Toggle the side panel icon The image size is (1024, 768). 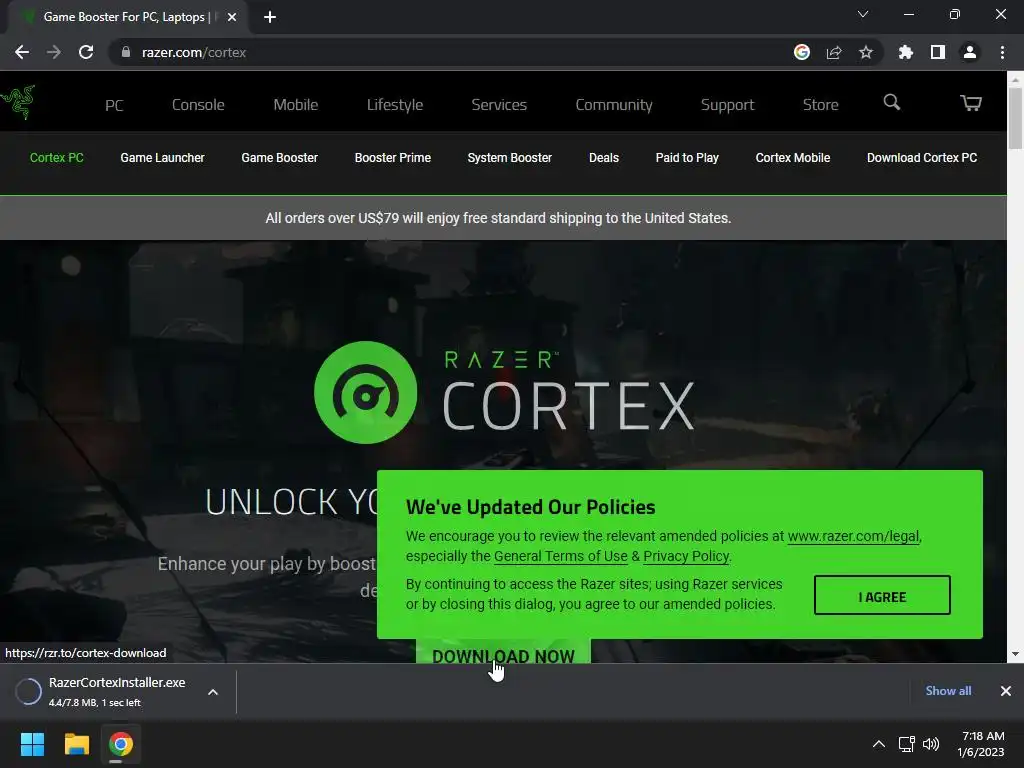[x=938, y=52]
